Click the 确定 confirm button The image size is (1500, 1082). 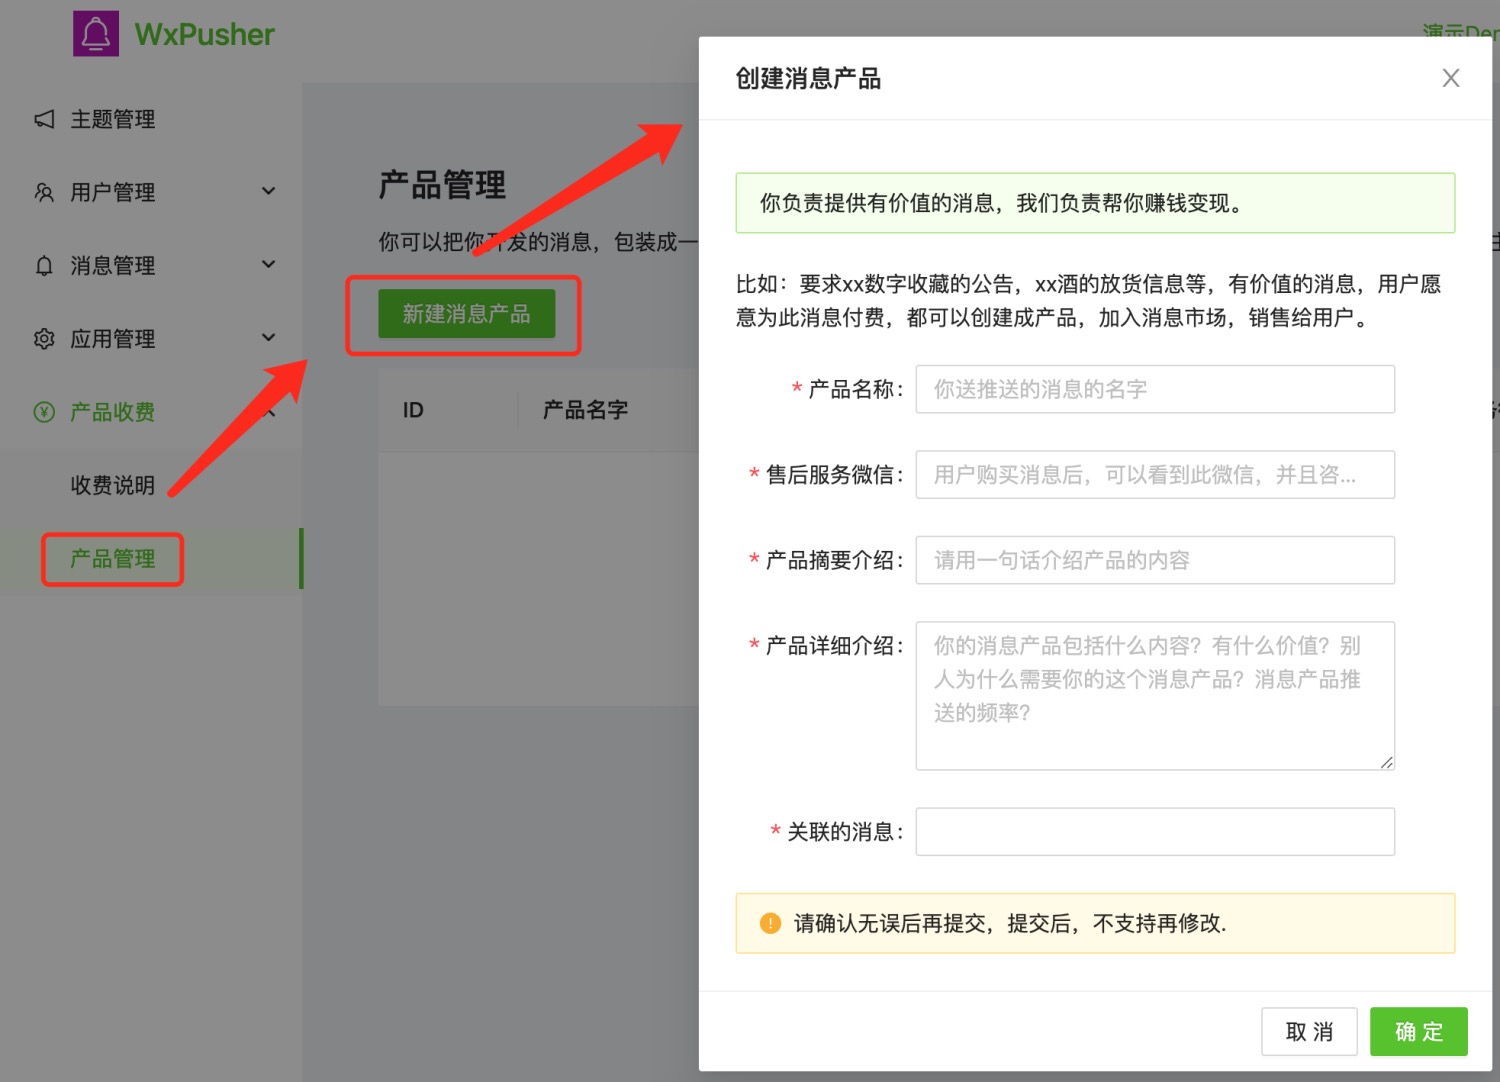(x=1418, y=1031)
